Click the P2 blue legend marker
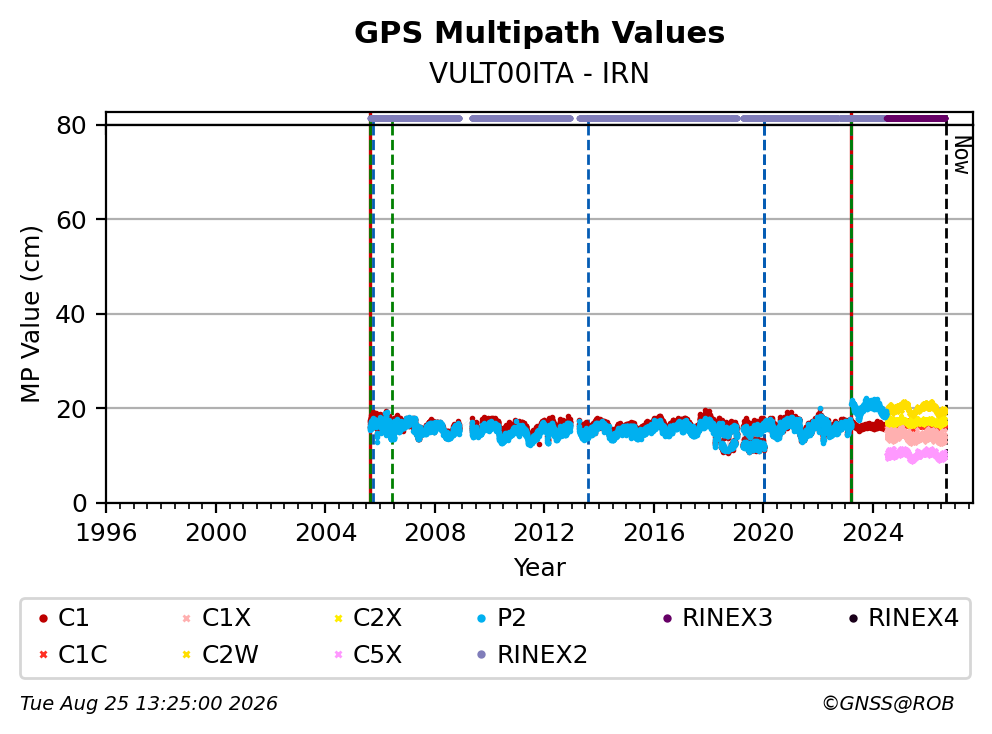 481,618
